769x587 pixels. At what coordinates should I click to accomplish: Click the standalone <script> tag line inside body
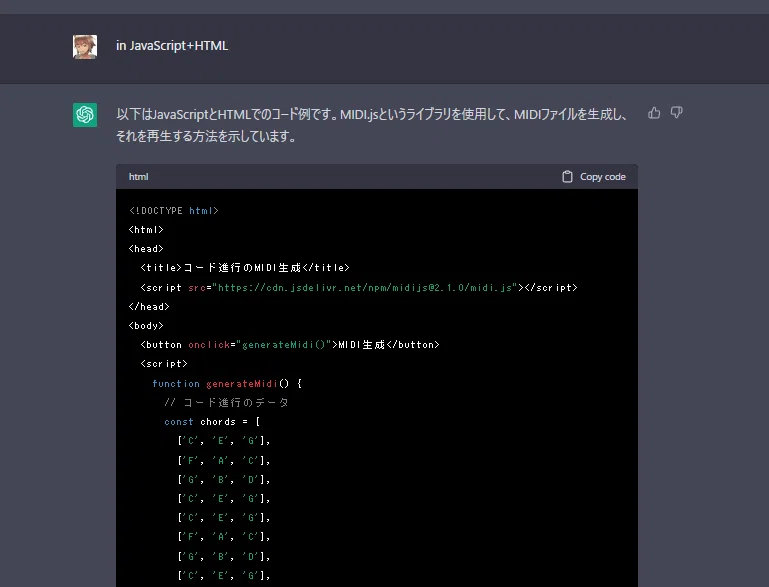click(x=164, y=364)
